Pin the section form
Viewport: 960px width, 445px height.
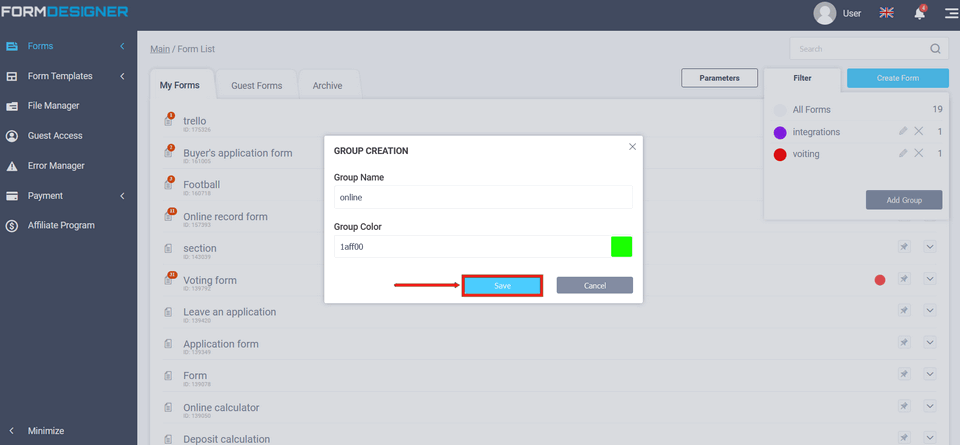tap(904, 247)
